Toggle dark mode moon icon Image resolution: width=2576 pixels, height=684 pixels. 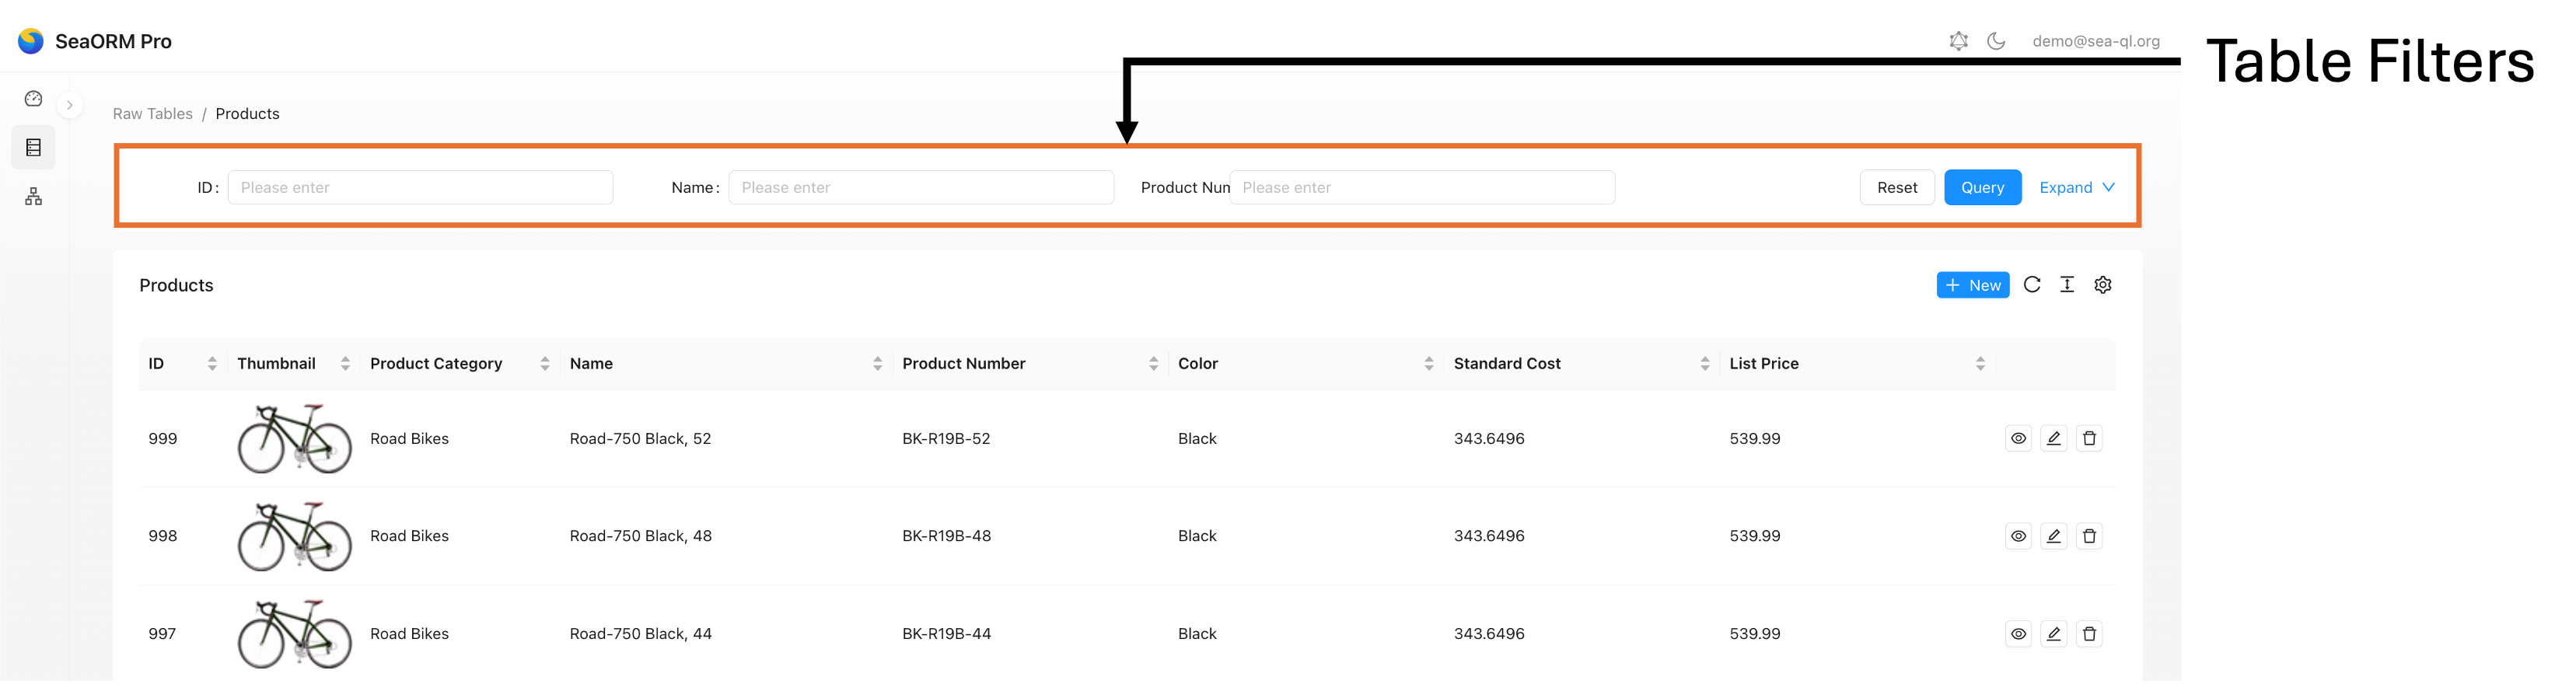point(1996,41)
